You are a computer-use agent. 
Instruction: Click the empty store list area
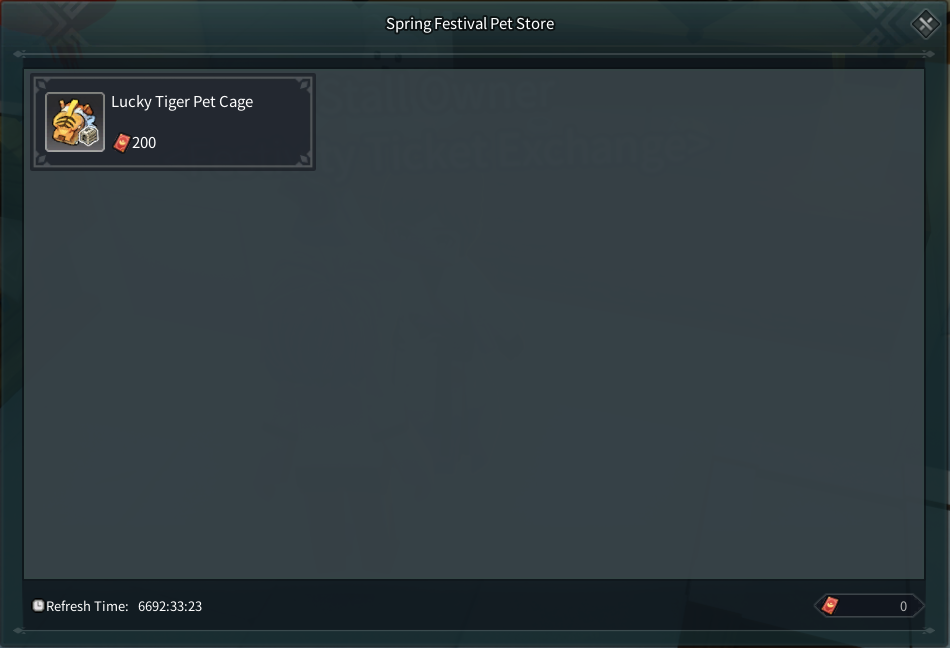pyautogui.click(x=474, y=375)
